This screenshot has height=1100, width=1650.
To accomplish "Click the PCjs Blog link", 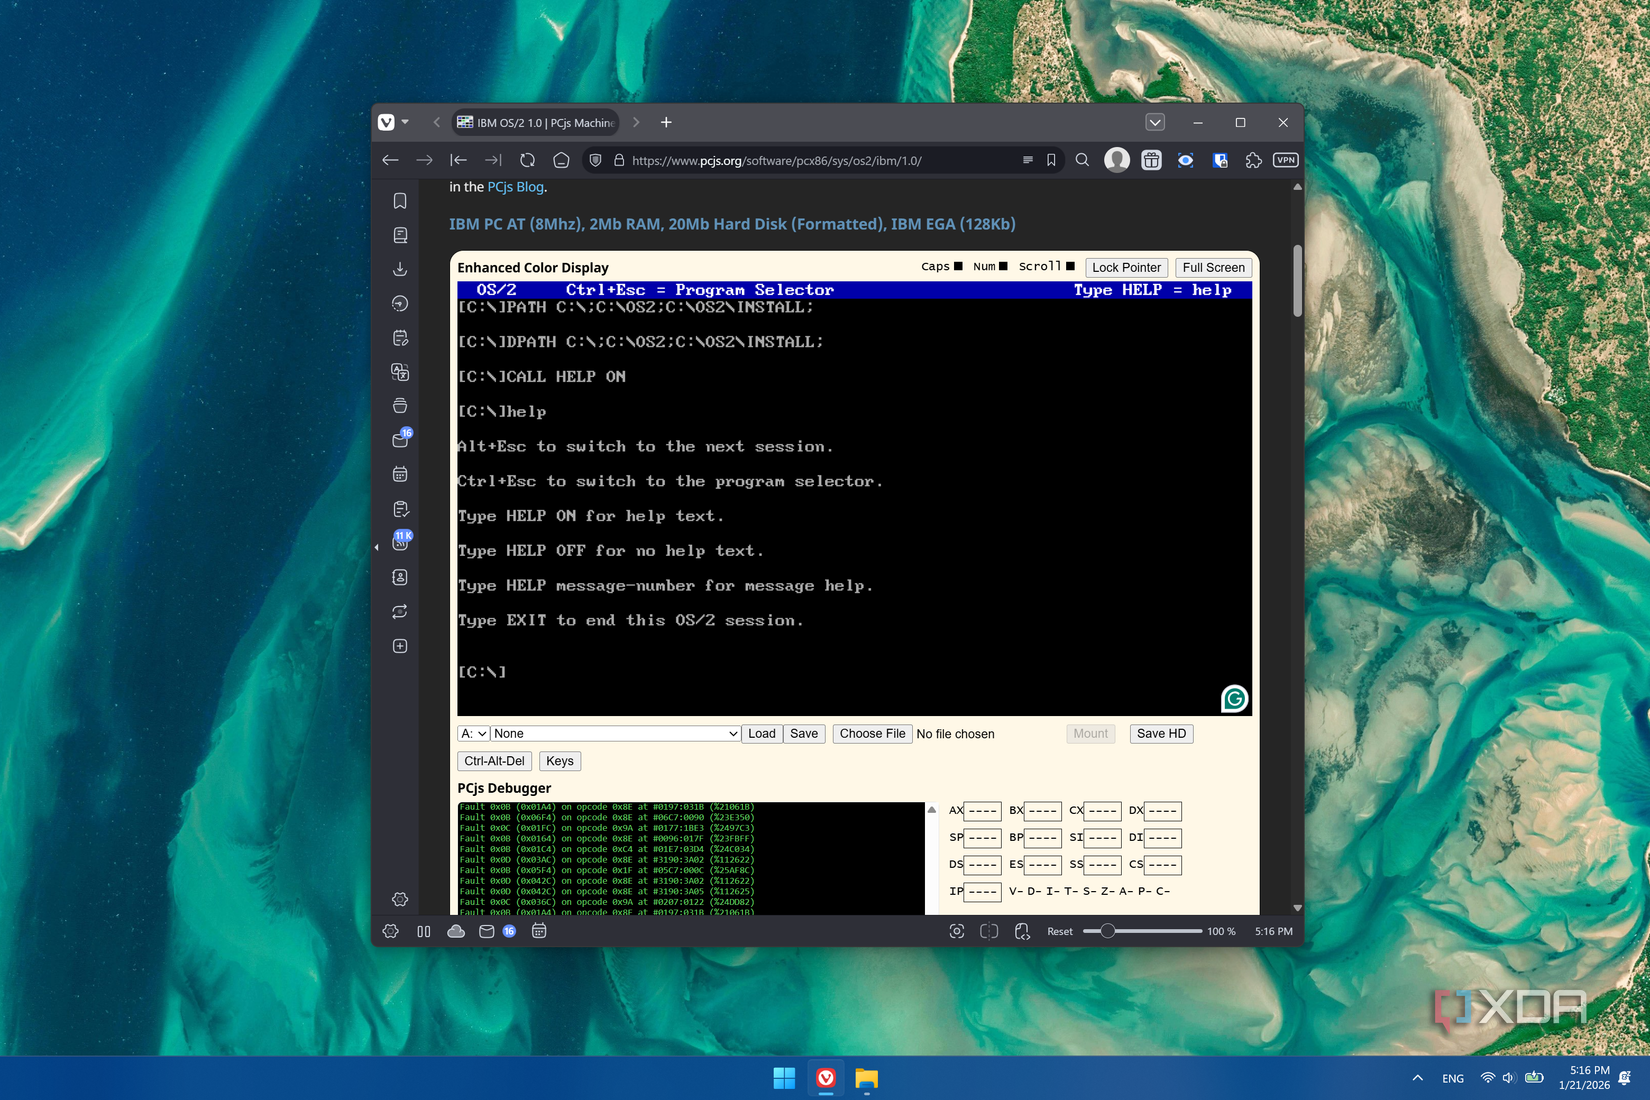I will point(514,187).
